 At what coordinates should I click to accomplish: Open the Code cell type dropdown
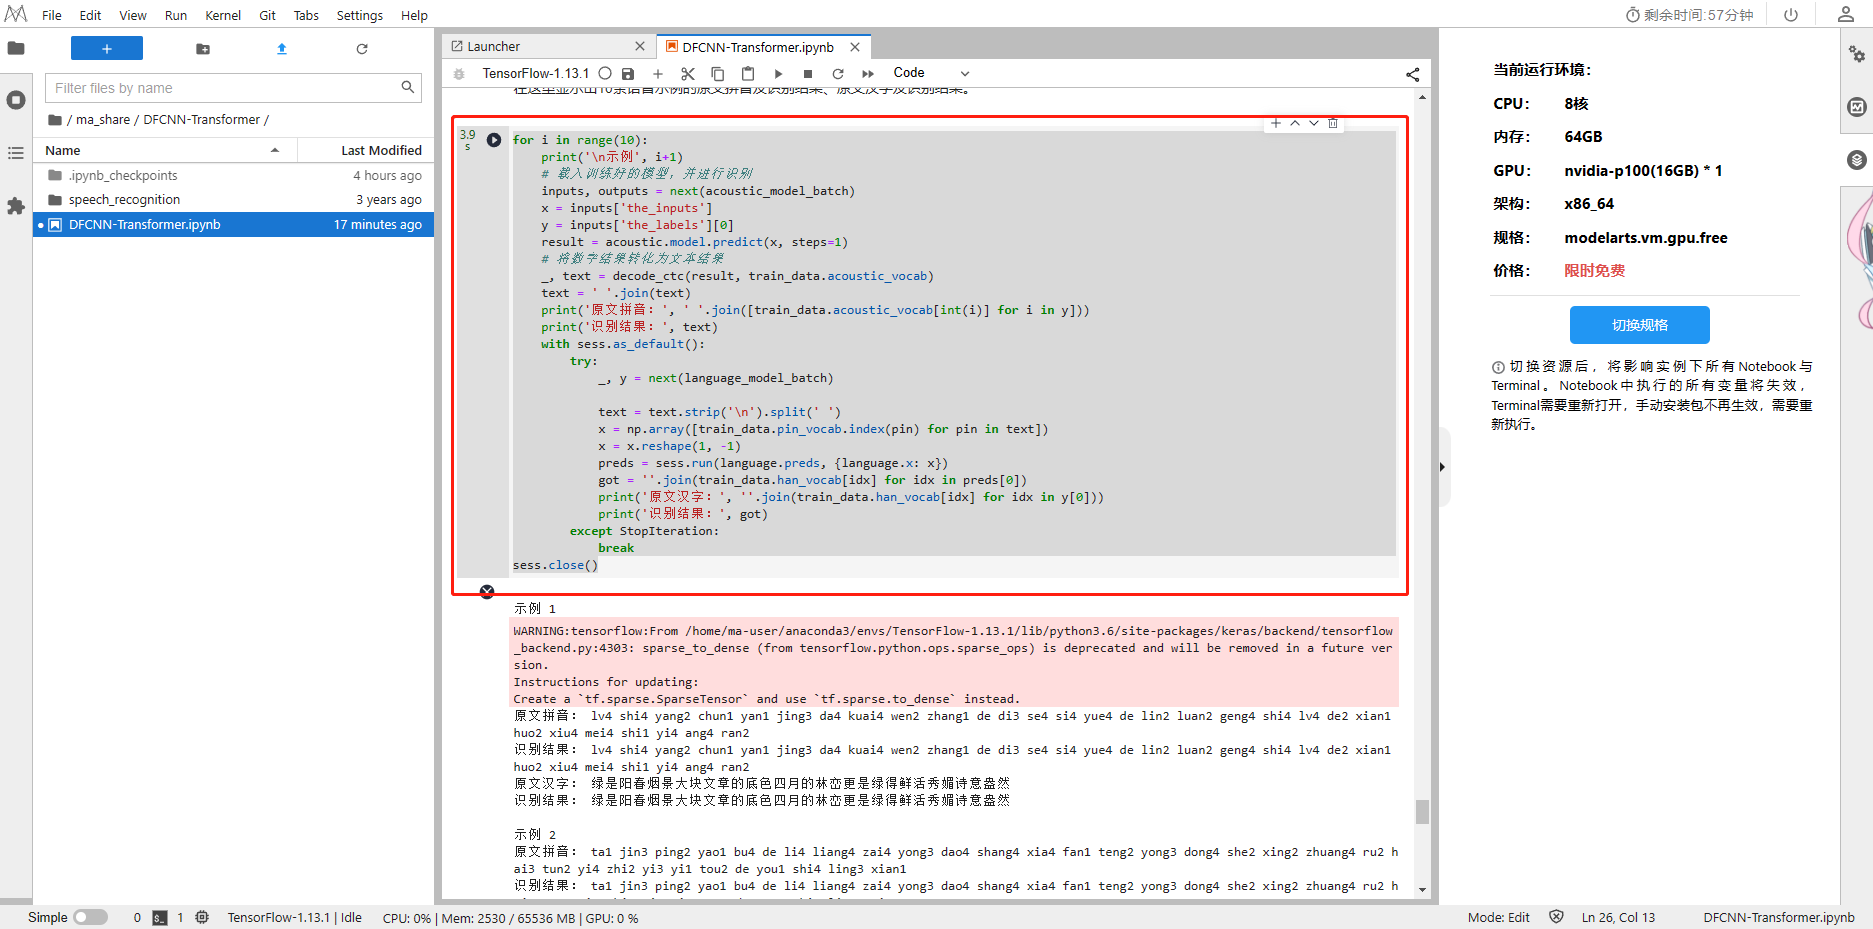point(931,73)
